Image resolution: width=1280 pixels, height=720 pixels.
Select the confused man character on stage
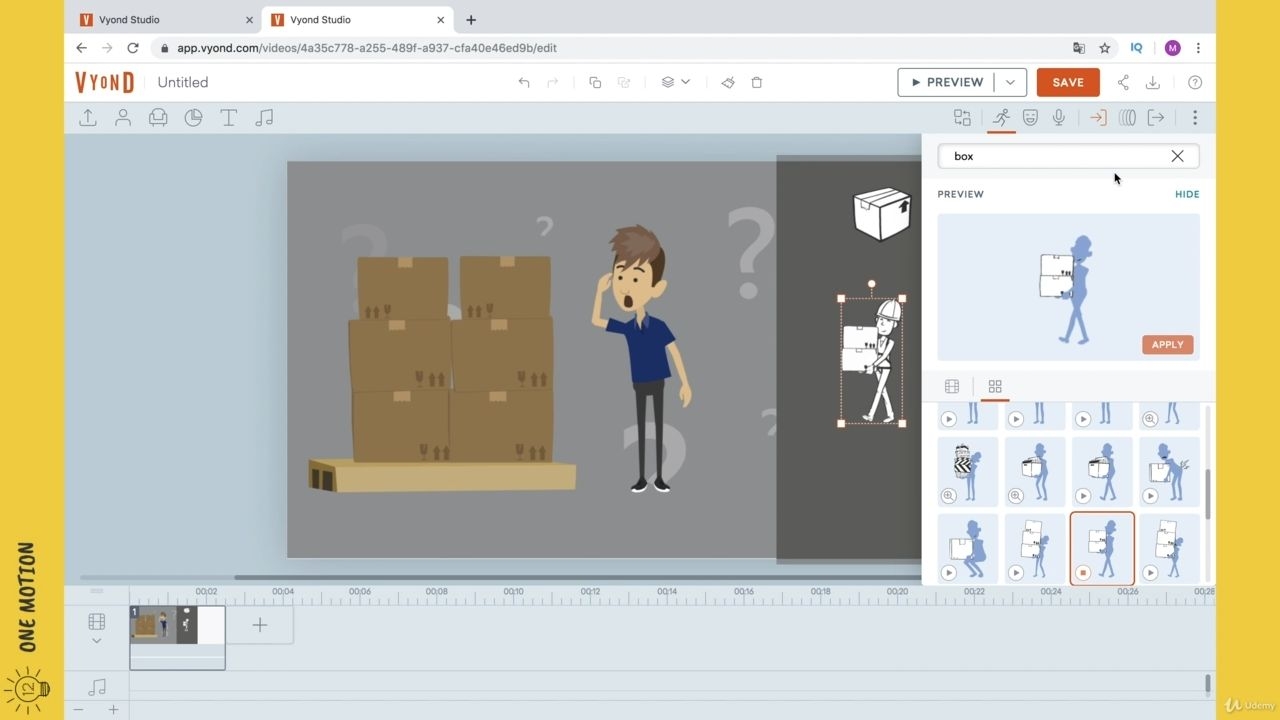tap(641, 360)
